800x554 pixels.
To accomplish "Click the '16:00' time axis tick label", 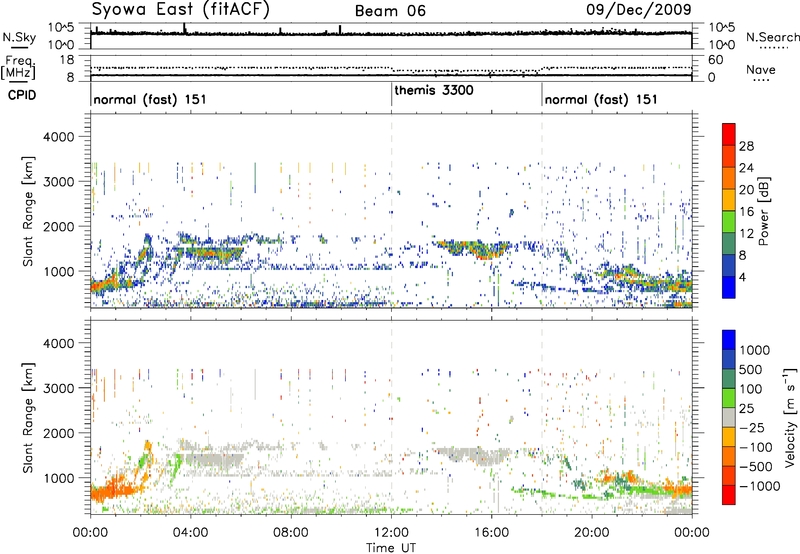I will pos(492,533).
